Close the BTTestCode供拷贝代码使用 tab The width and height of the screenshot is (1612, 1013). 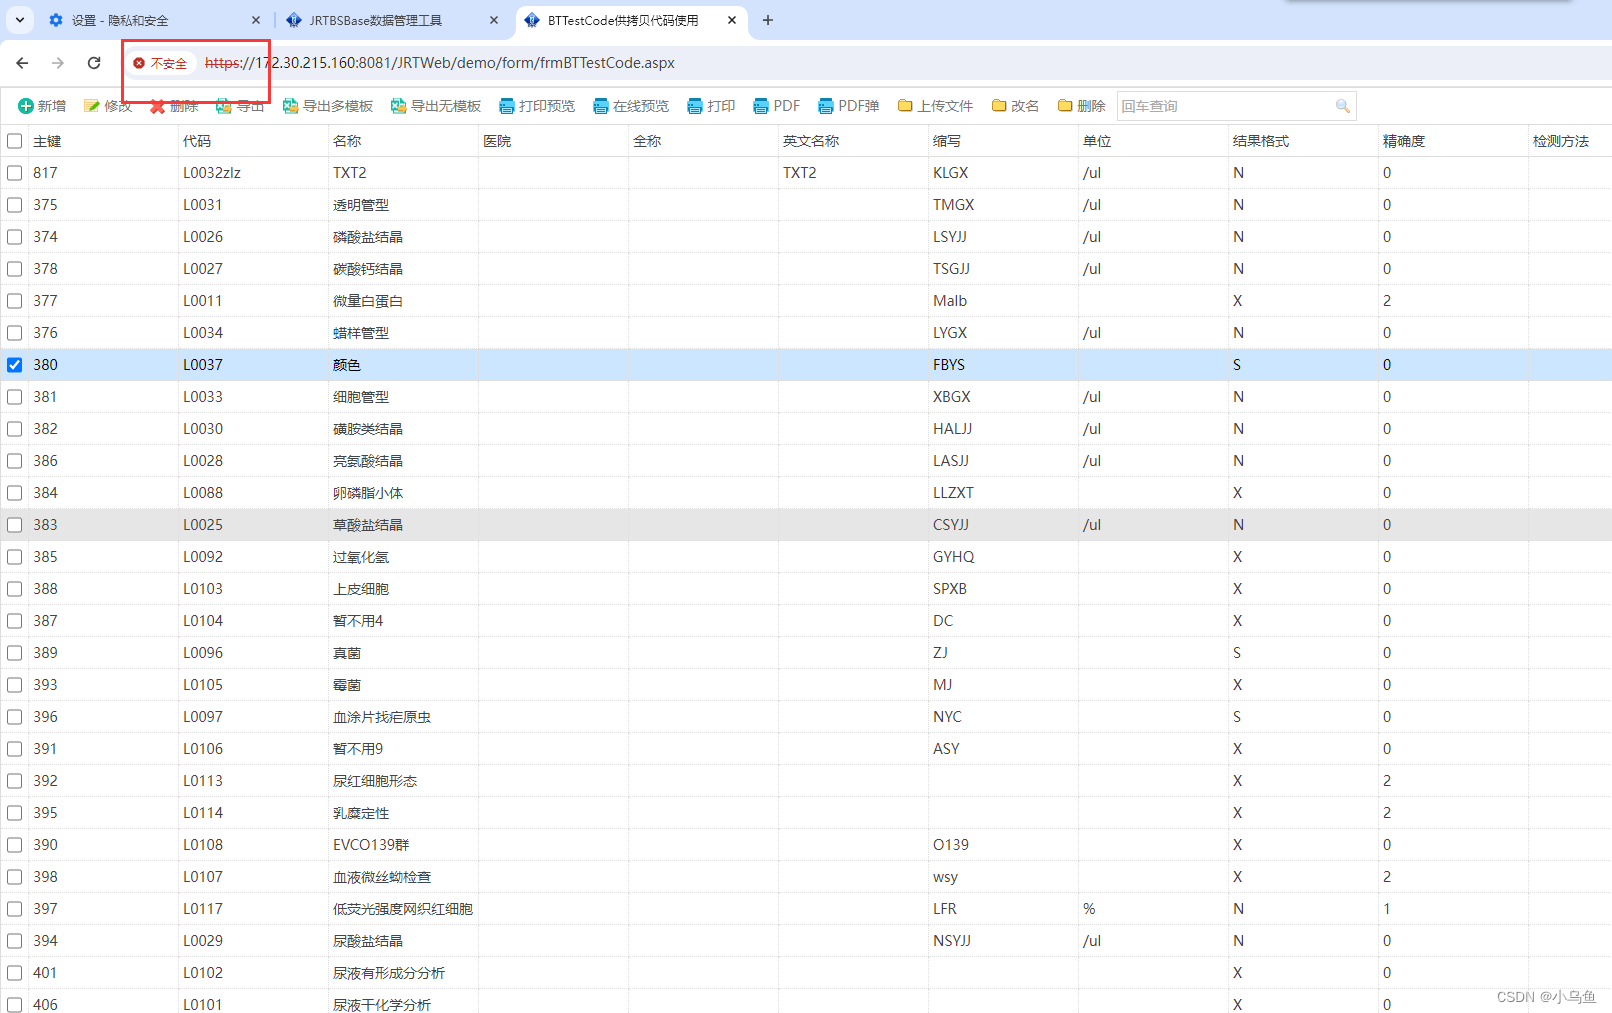(x=732, y=20)
